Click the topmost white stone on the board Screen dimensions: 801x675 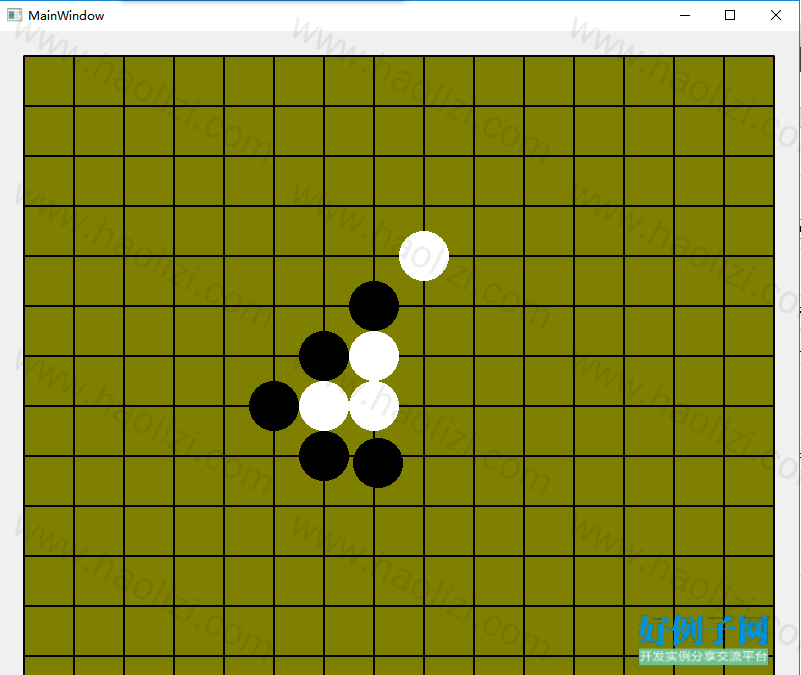click(x=424, y=256)
